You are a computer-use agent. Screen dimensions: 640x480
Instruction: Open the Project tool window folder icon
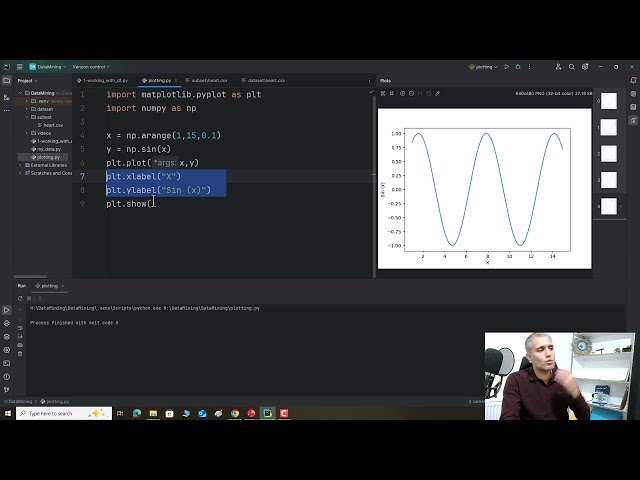click(x=7, y=80)
